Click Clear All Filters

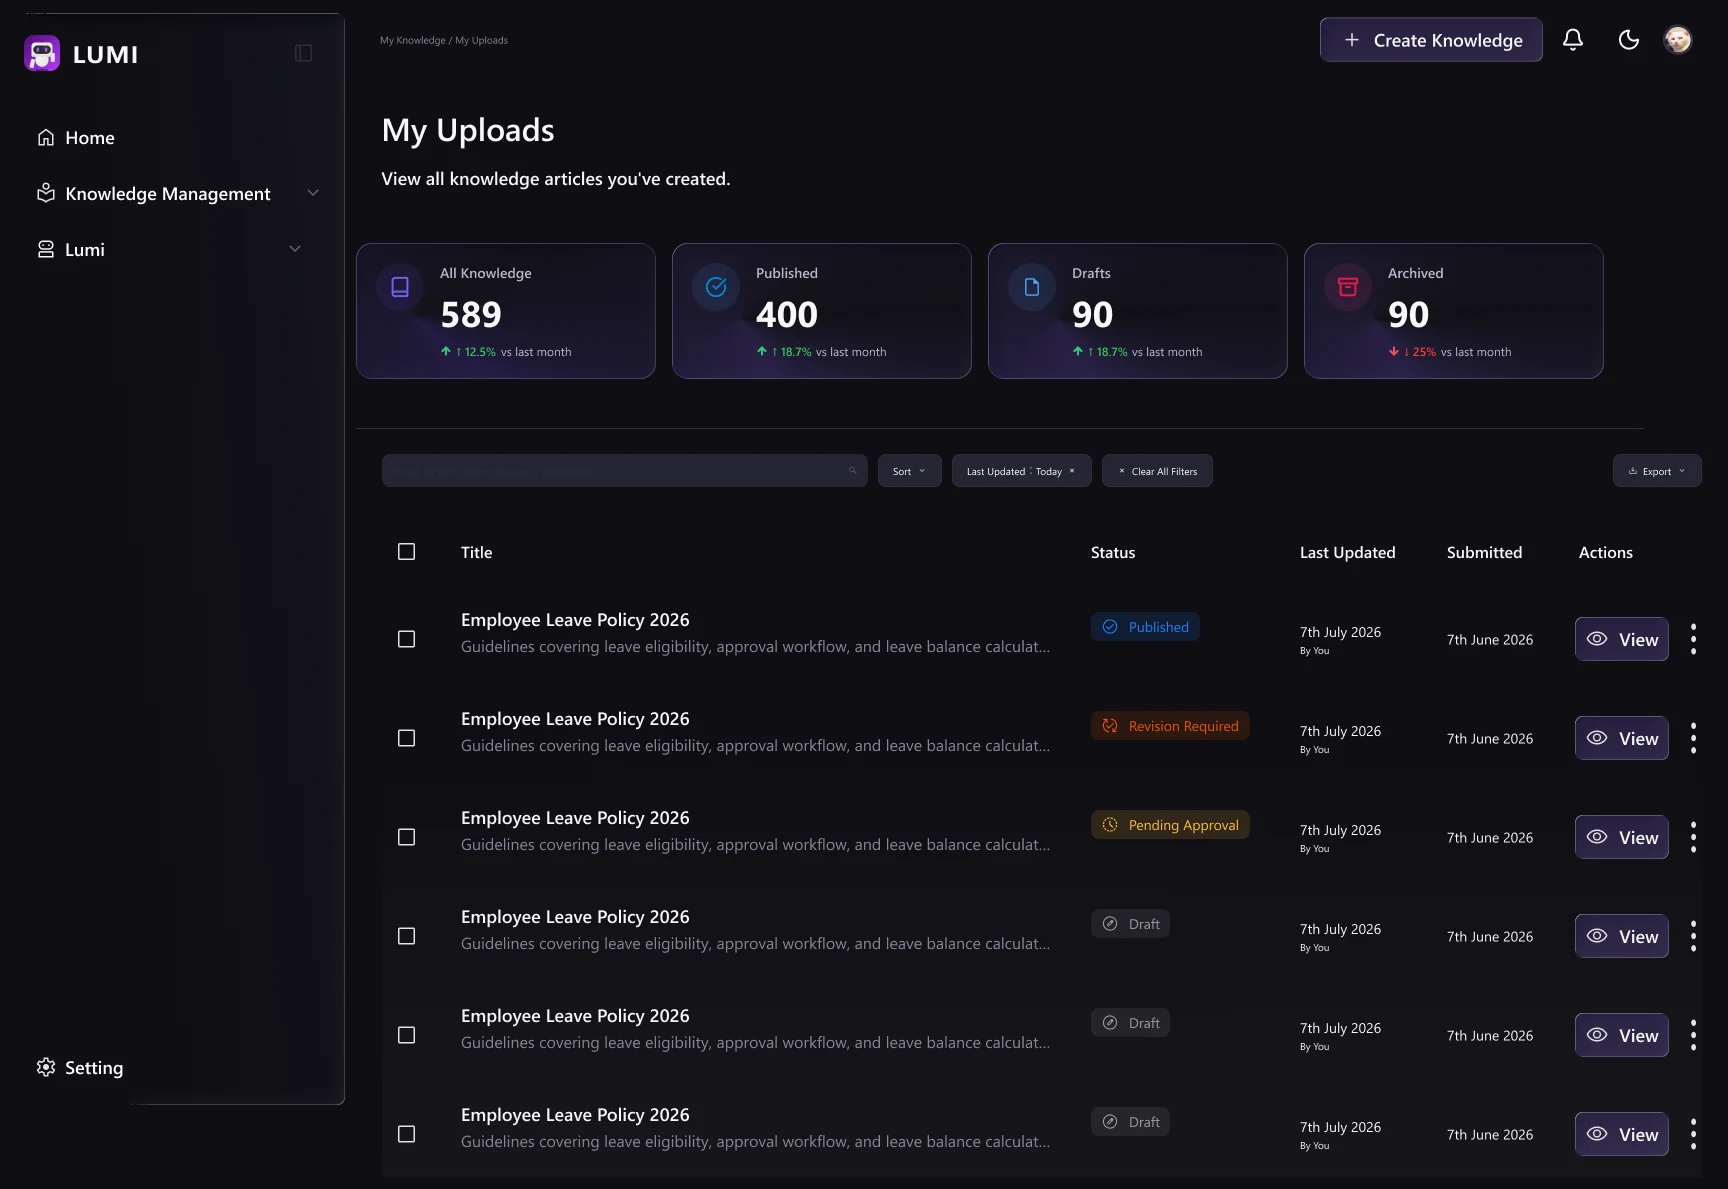pos(1157,471)
